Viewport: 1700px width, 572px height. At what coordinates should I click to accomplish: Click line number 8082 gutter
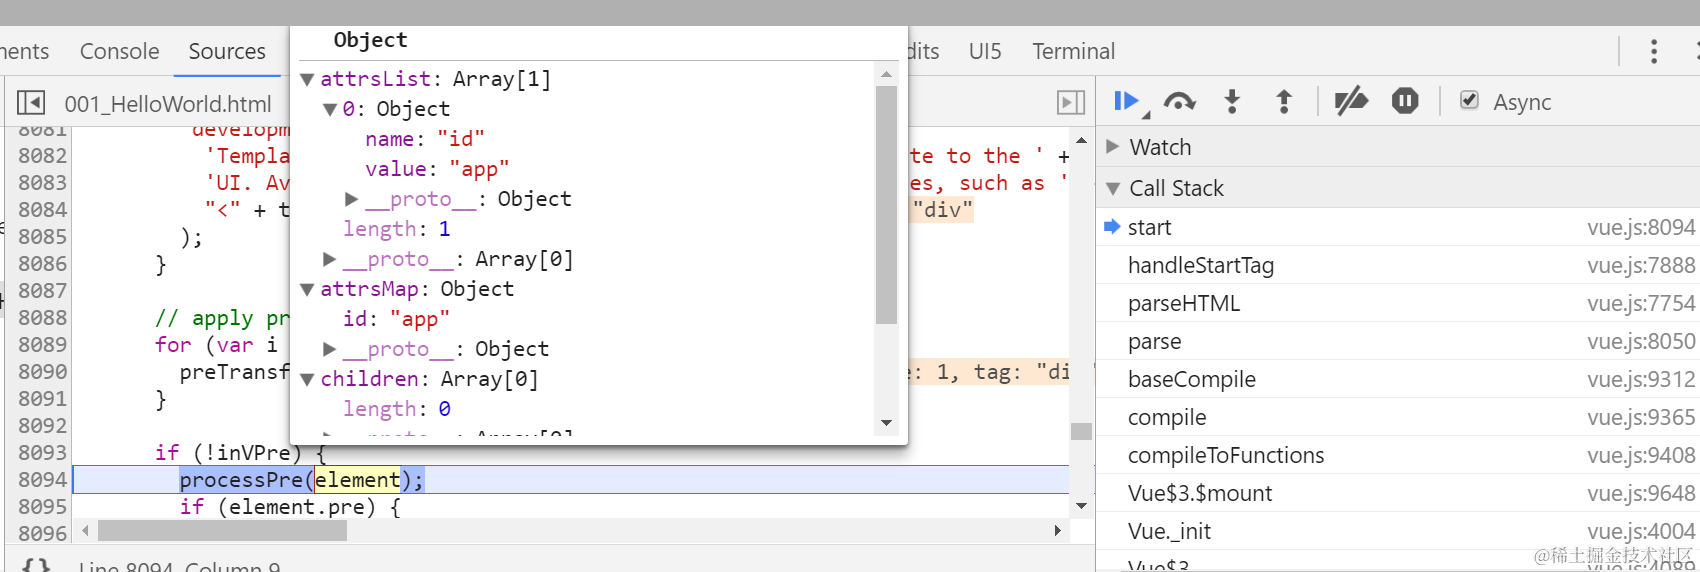[42, 156]
